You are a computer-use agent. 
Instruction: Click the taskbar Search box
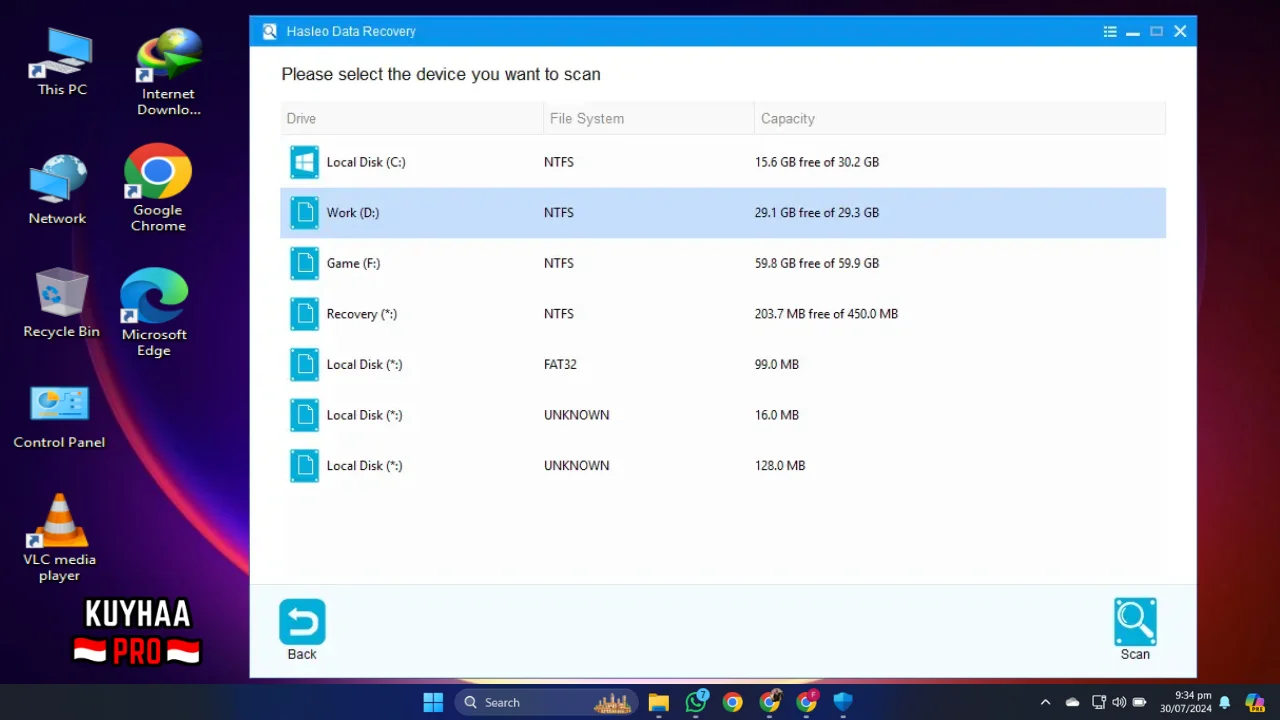(545, 702)
